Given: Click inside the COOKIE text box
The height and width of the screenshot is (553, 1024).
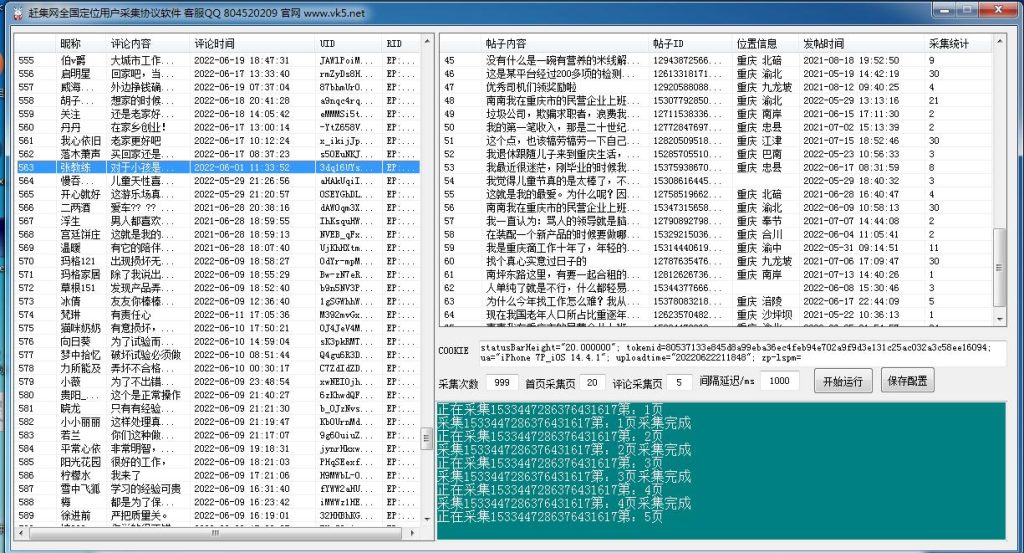Looking at the screenshot, I should tap(742, 353).
